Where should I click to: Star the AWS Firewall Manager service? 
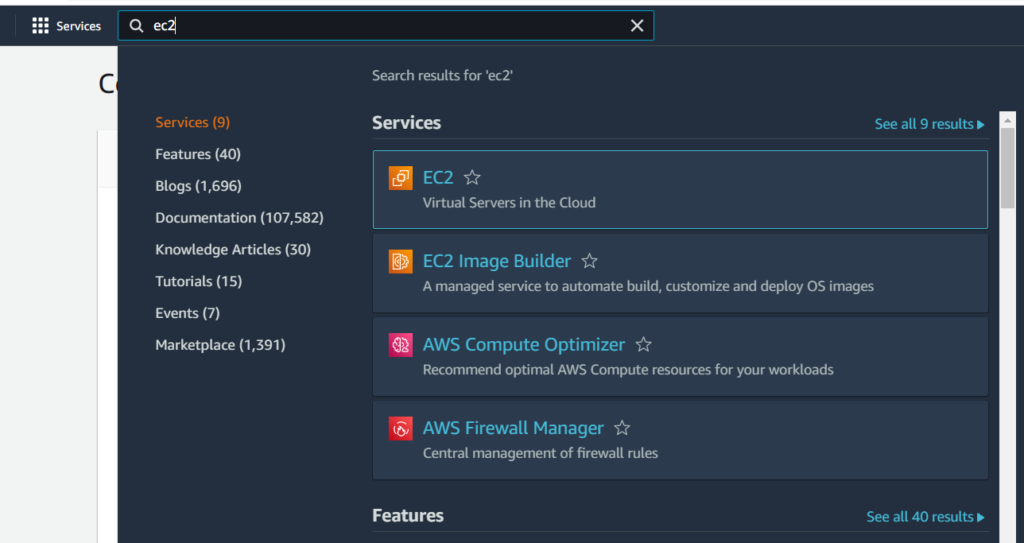coord(622,428)
